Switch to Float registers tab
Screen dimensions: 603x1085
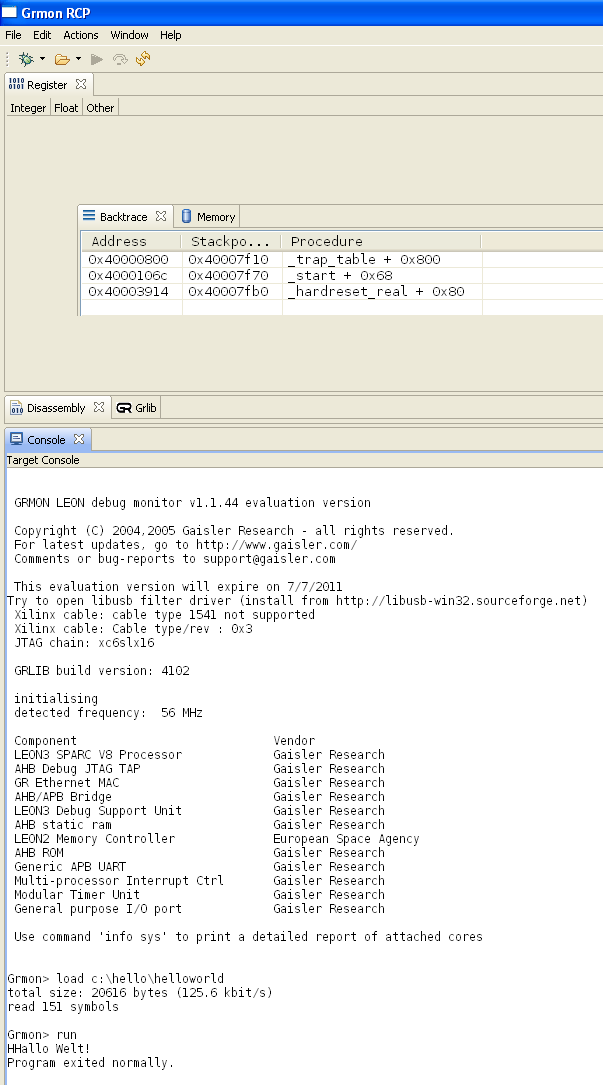[x=66, y=108]
